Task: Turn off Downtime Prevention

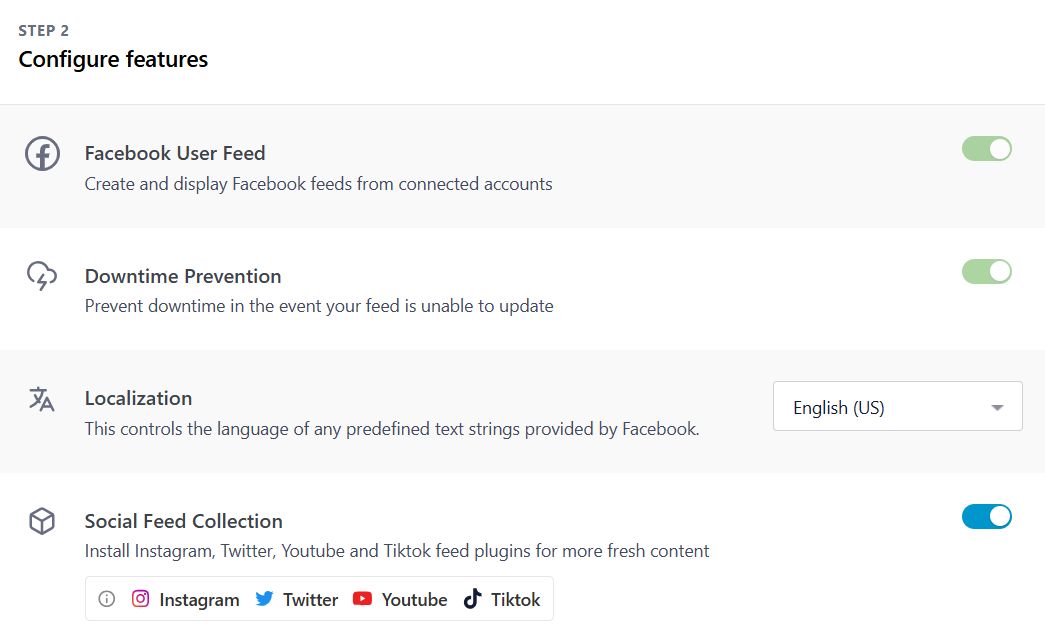Action: (987, 271)
